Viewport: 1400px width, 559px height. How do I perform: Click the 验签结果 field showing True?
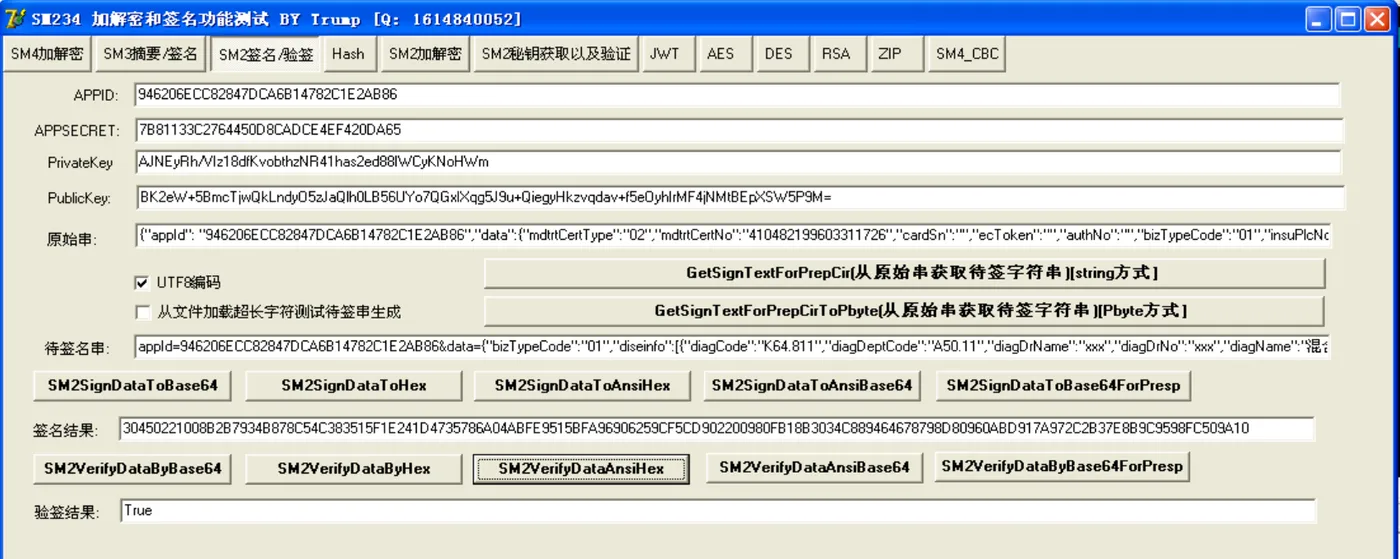tap(717, 511)
